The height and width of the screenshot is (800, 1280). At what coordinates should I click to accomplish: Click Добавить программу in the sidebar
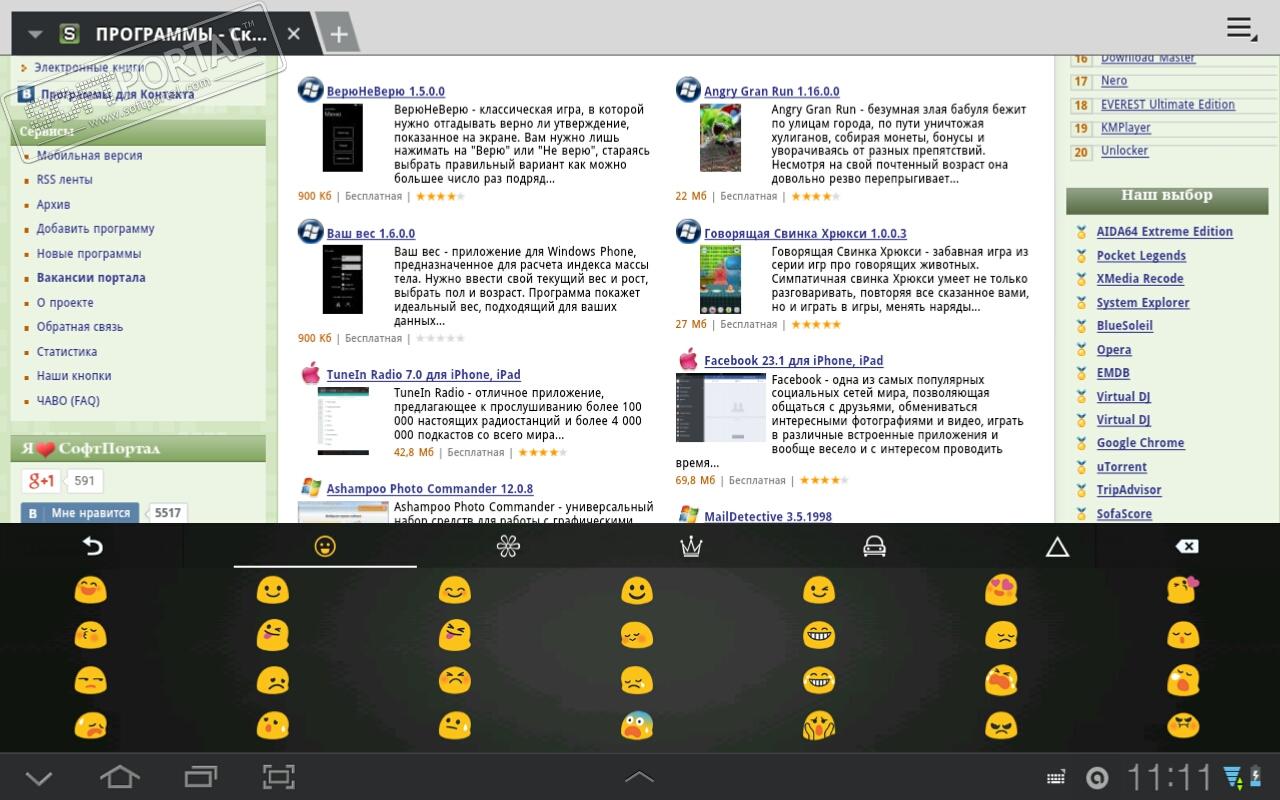coord(96,229)
